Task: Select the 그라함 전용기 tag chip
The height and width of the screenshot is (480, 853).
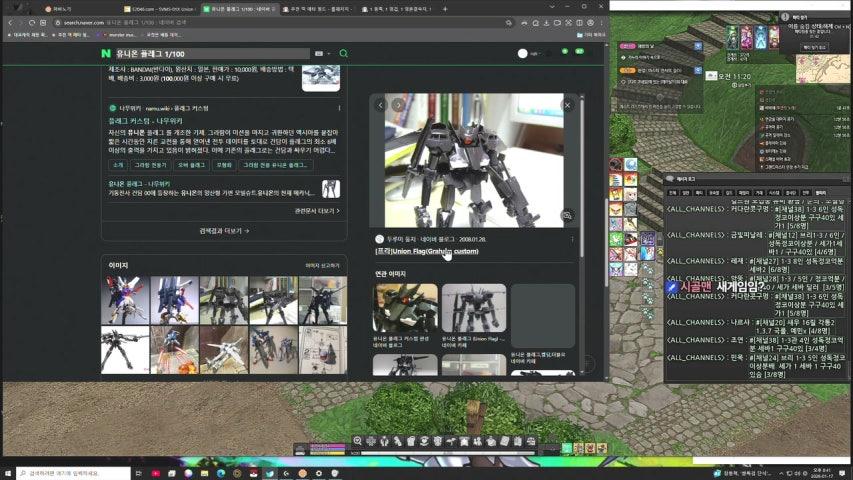Action: point(151,165)
